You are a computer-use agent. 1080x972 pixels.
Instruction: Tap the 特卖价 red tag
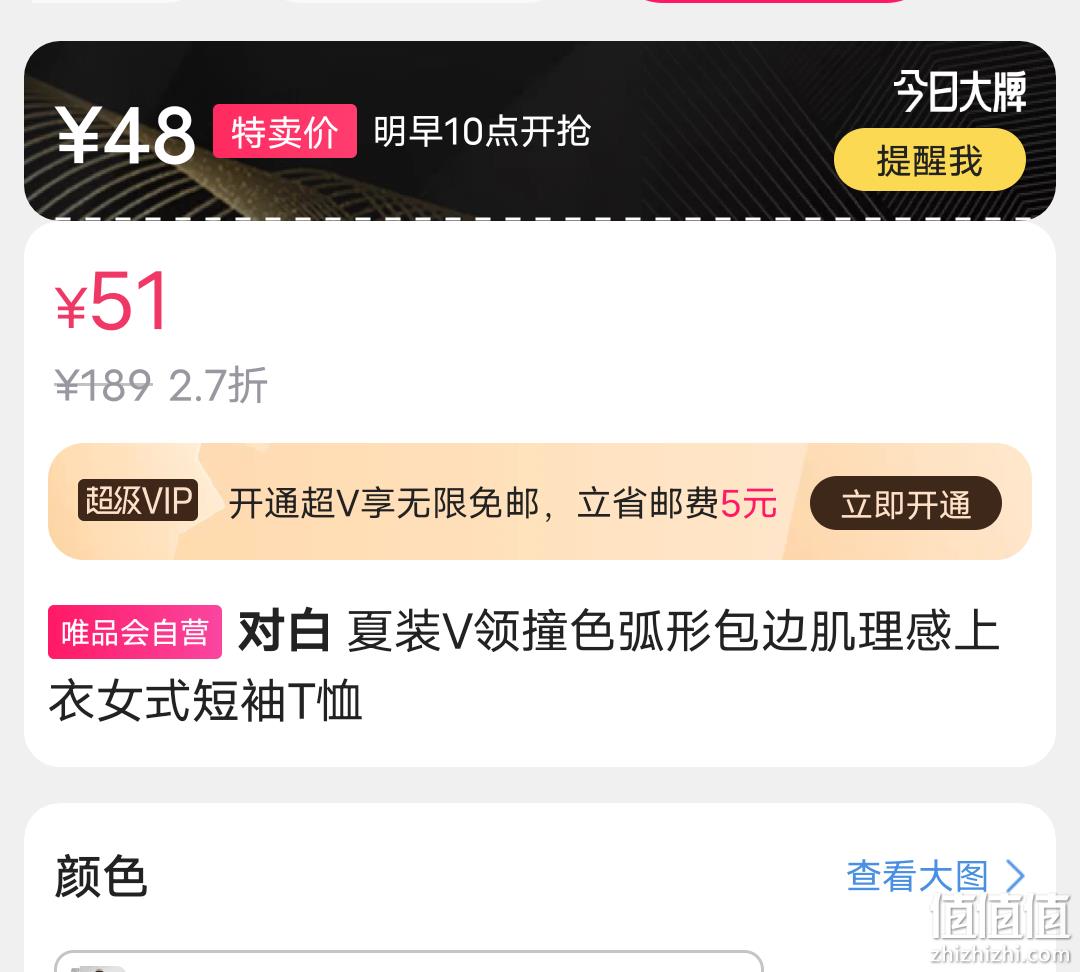[284, 131]
